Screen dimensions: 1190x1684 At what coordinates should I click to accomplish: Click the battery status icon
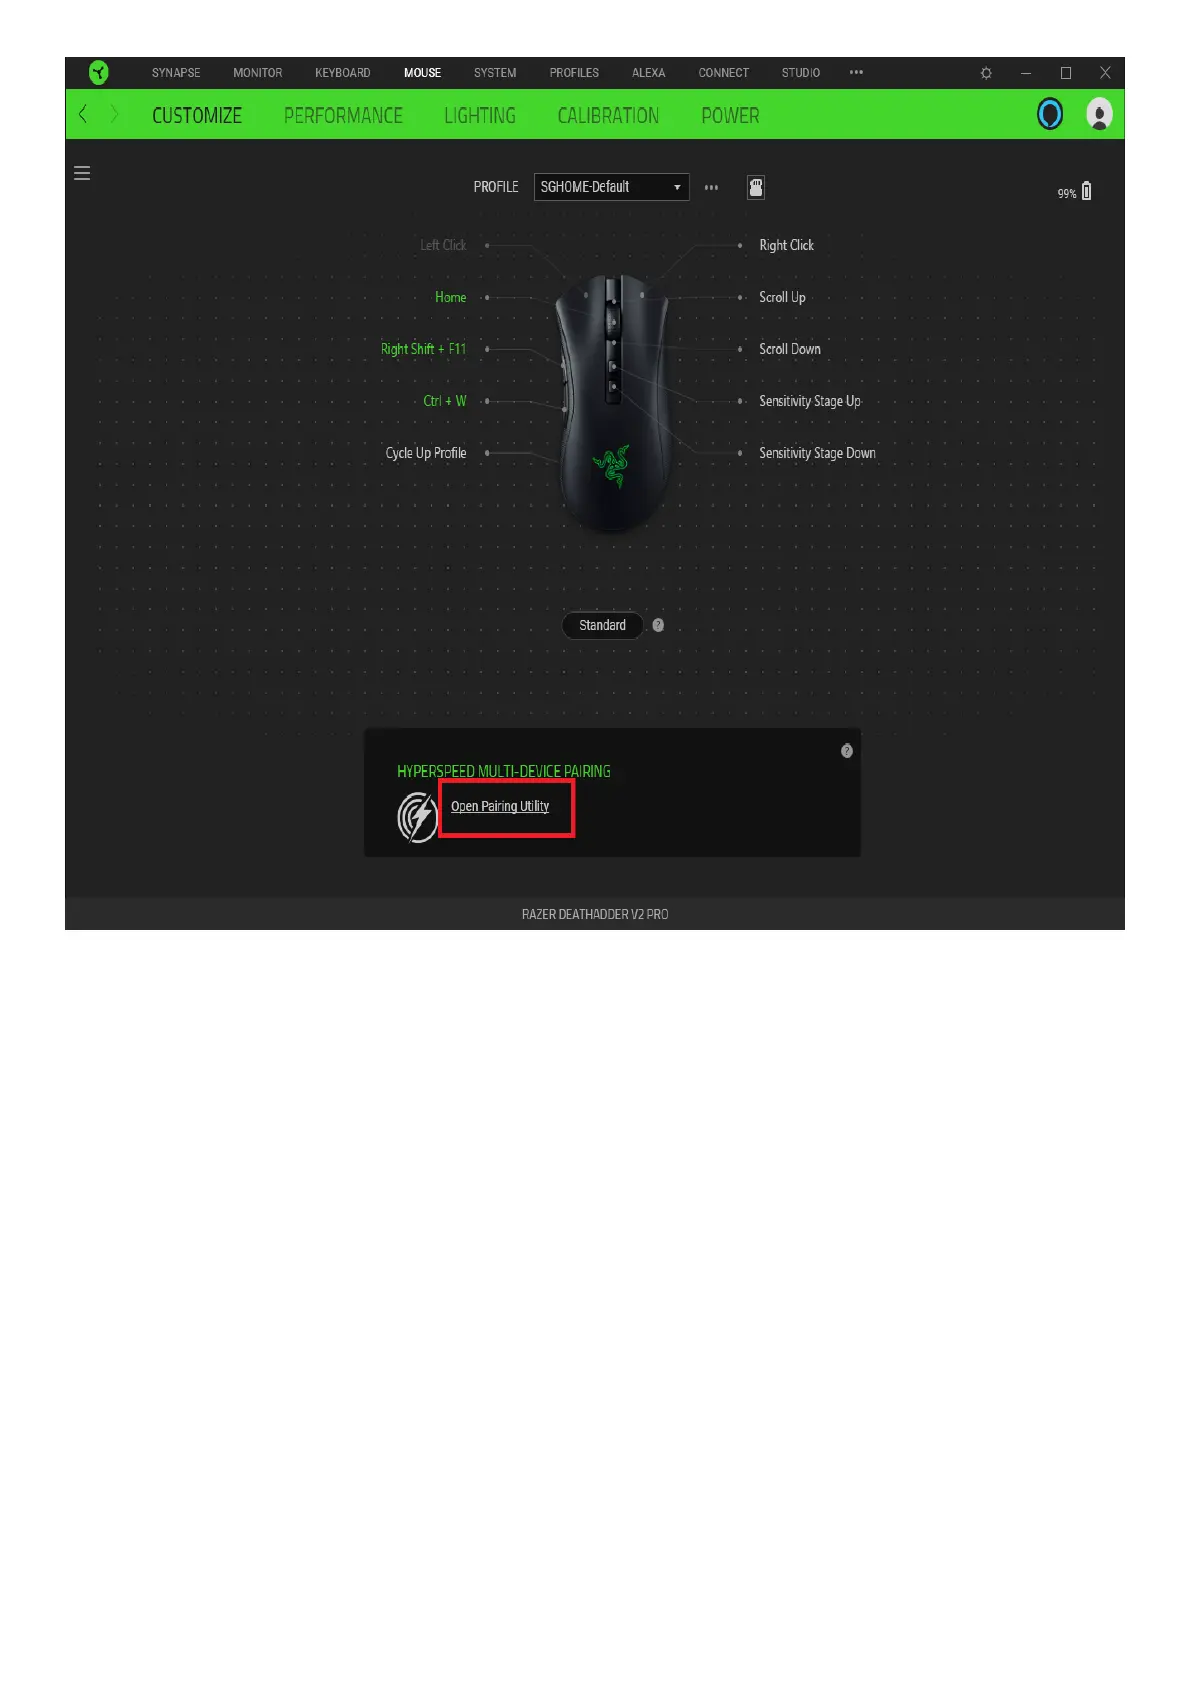point(1087,191)
